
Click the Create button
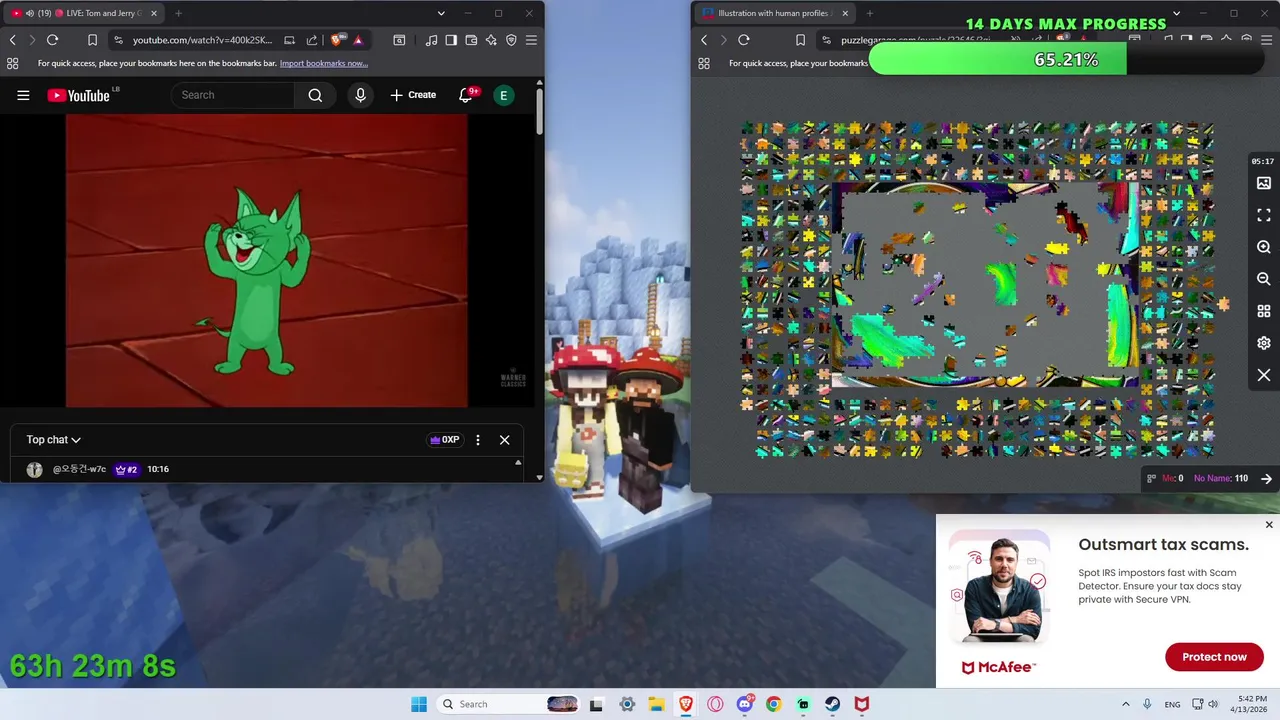(x=413, y=95)
